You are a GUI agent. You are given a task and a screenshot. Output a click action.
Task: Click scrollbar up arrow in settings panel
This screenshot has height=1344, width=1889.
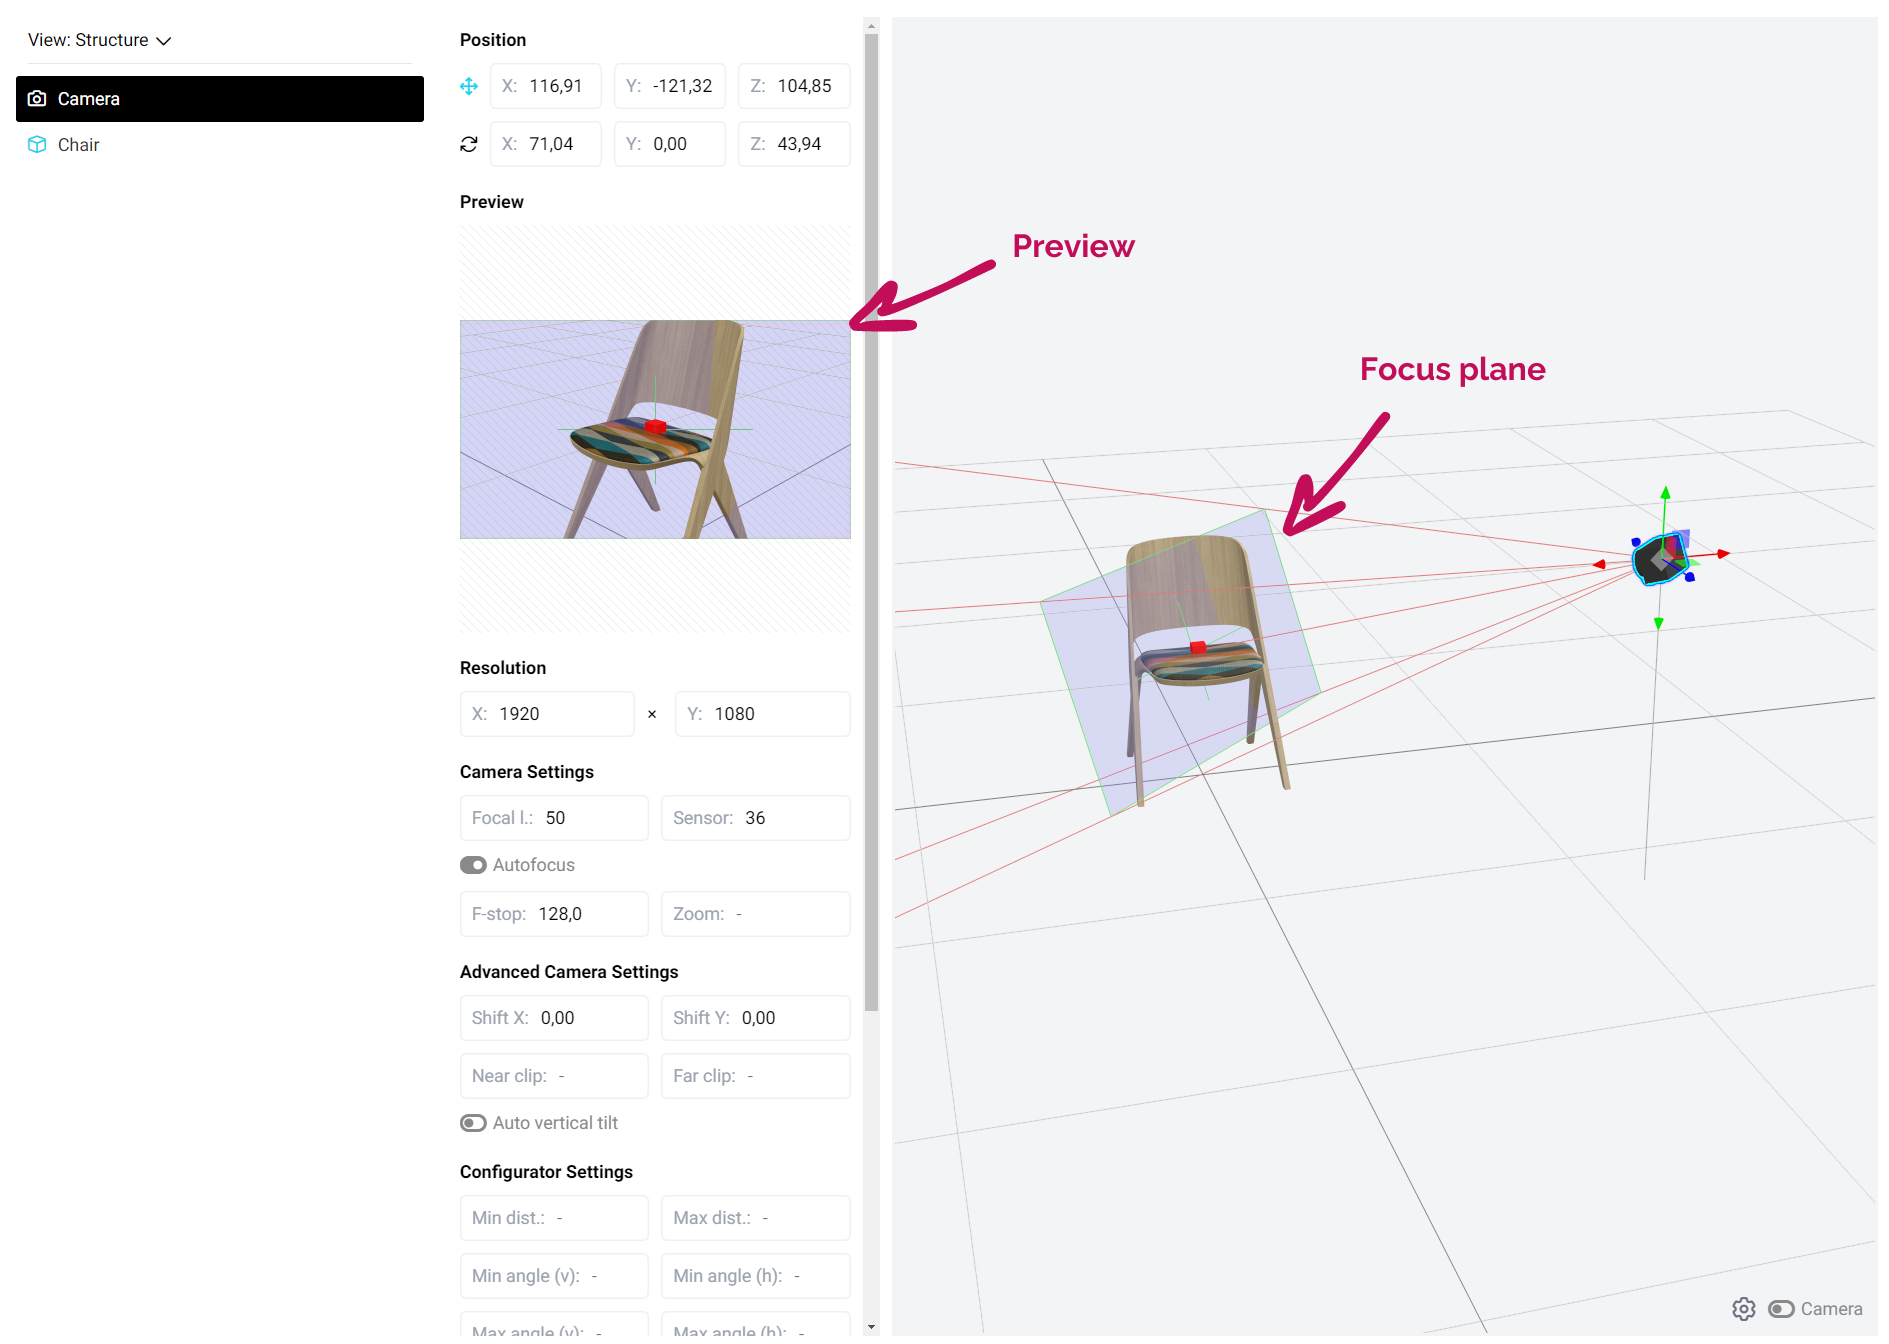pyautogui.click(x=871, y=26)
